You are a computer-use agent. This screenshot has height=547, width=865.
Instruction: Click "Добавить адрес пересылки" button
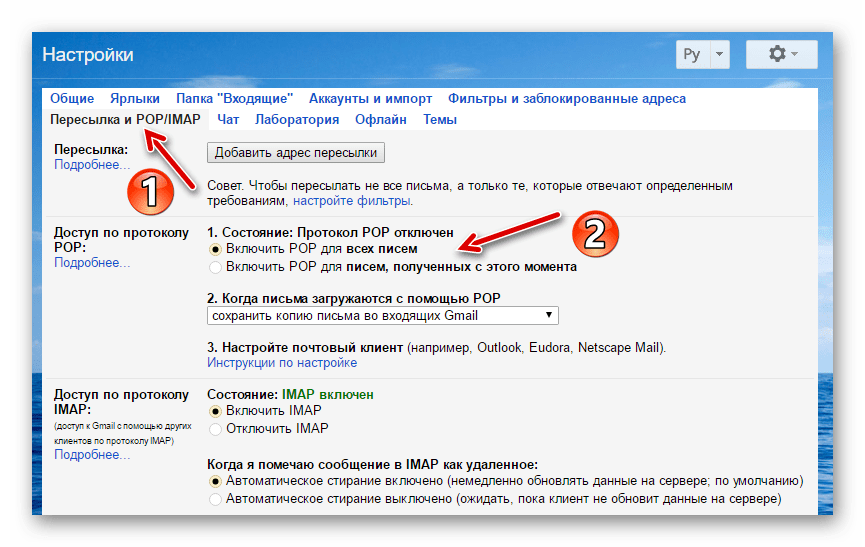pyautogui.click(x=295, y=153)
